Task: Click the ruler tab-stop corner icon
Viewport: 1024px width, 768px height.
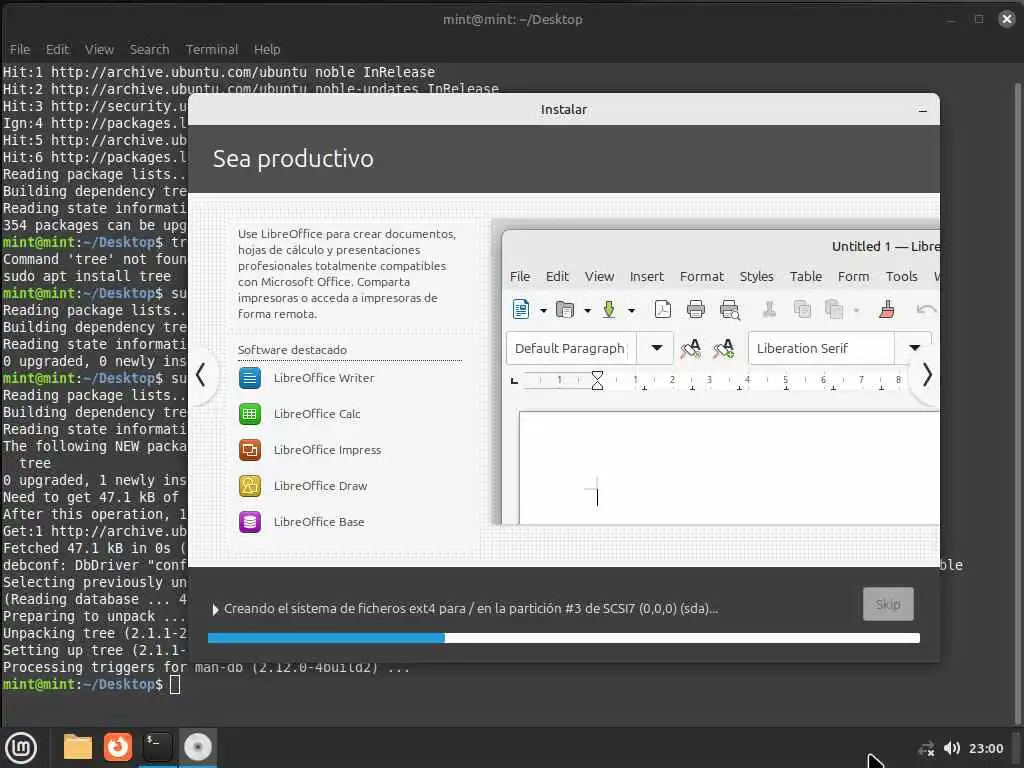Action: pos(515,381)
